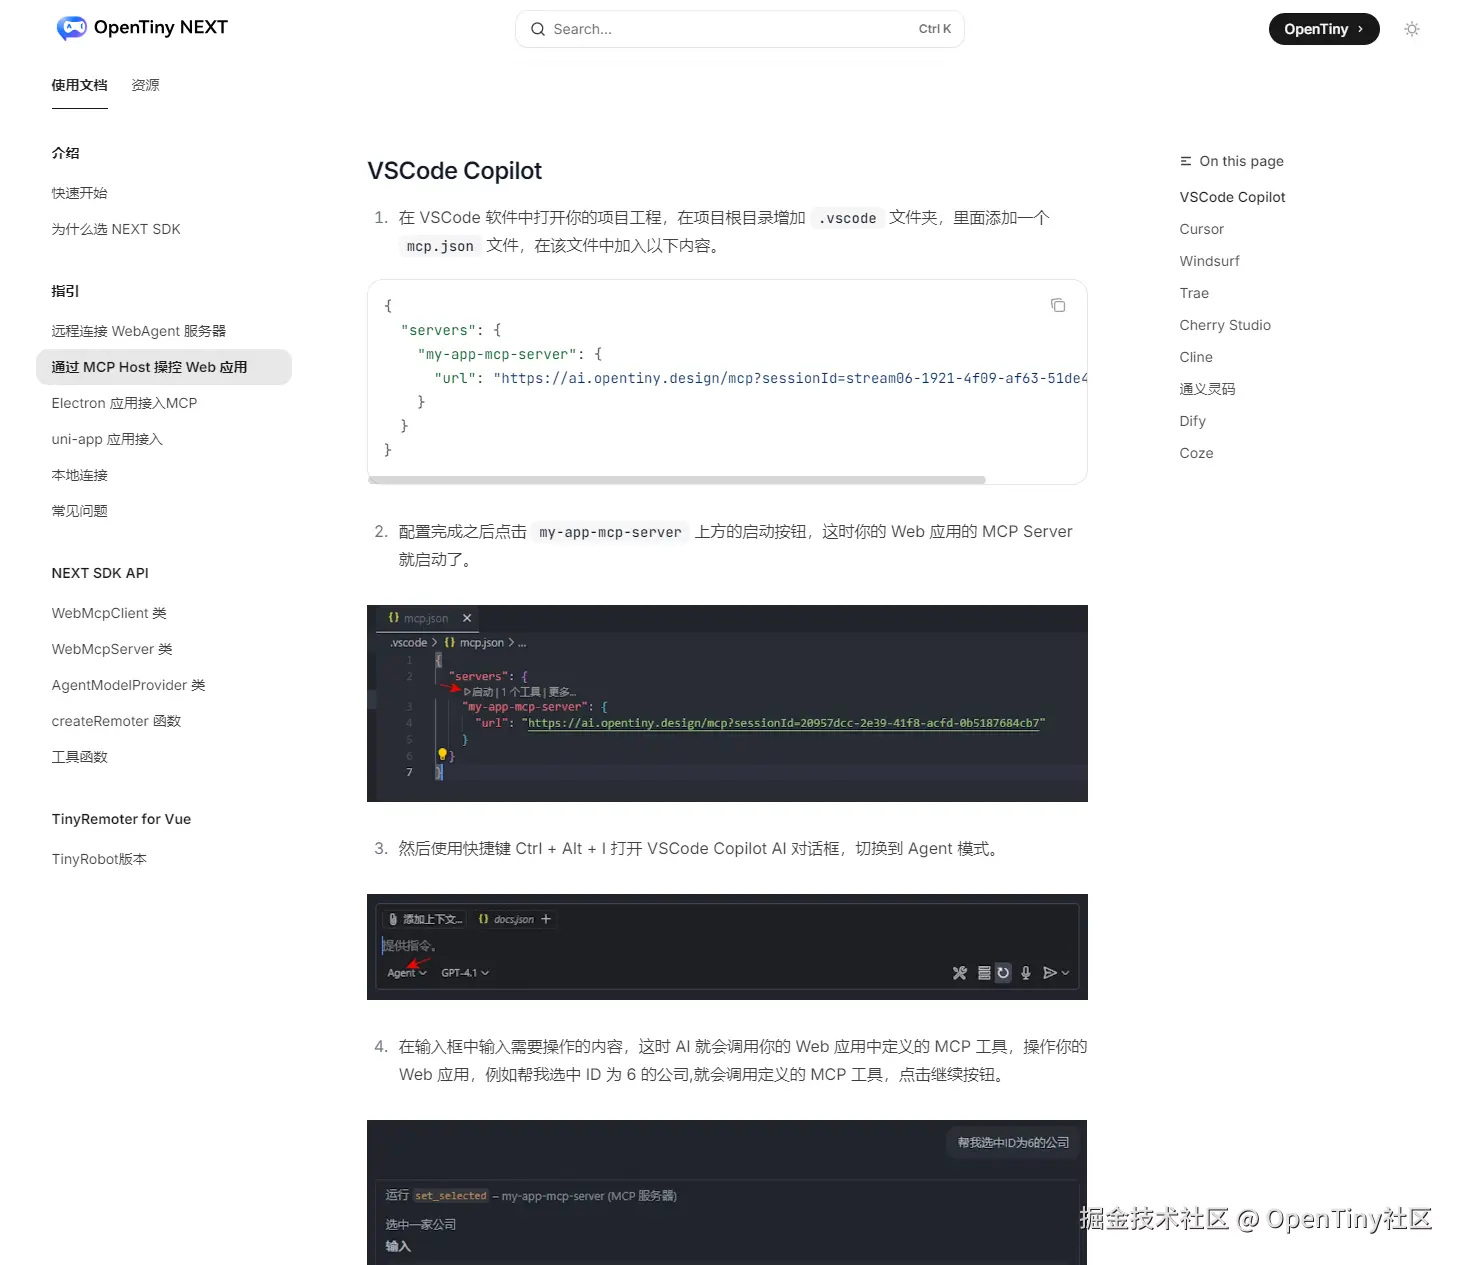Copy the mcp.json code block

pos(1058,305)
